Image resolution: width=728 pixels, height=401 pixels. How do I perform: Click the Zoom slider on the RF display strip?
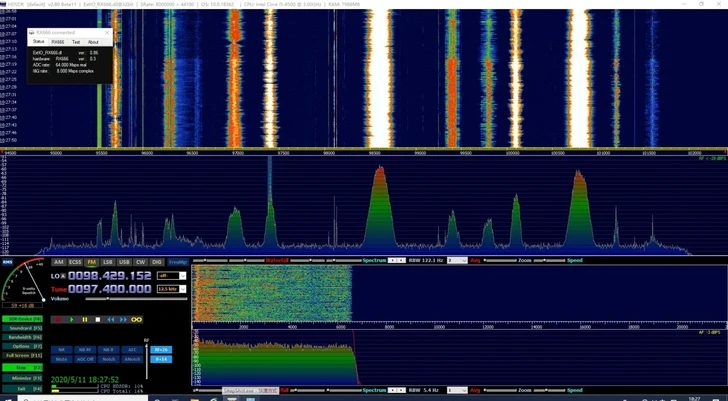click(x=500, y=260)
